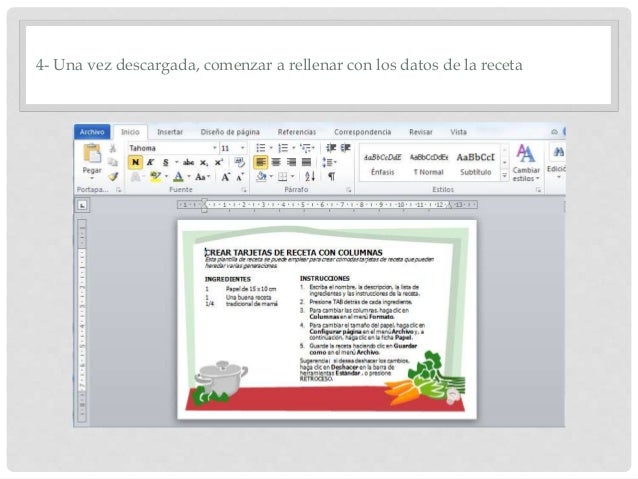Switch to the Insertar tab
The image size is (638, 479).
[x=169, y=131]
